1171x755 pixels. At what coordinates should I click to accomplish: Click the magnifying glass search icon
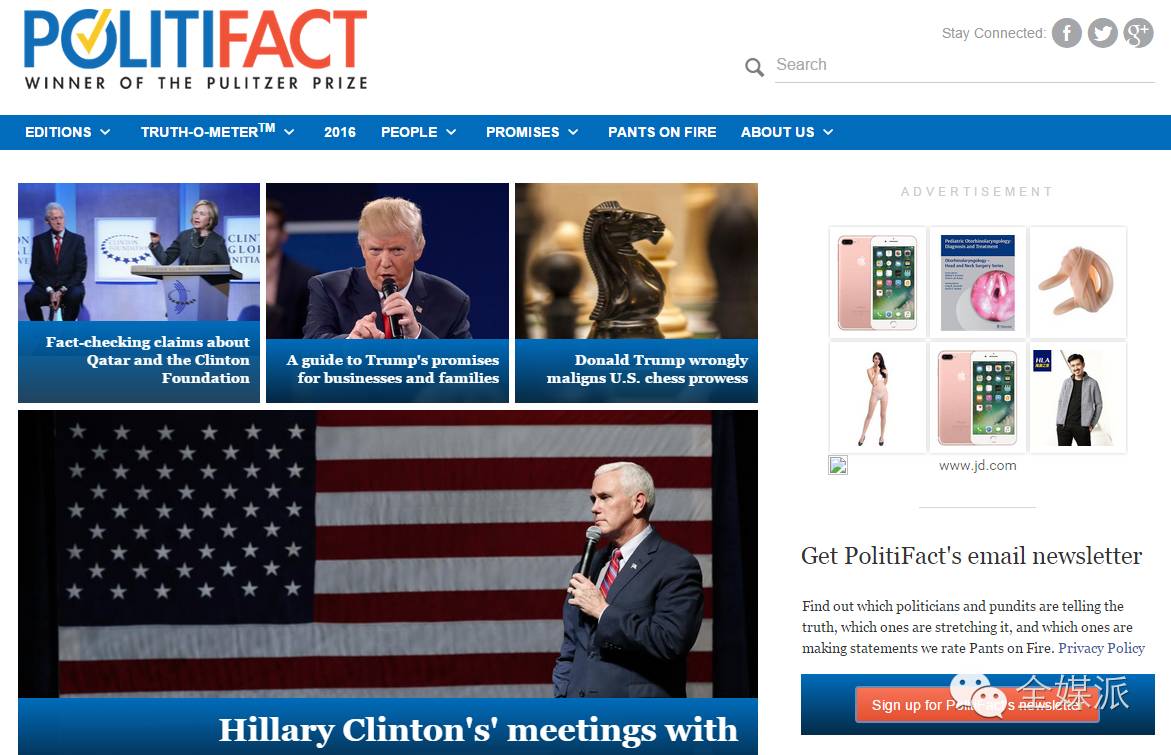pyautogui.click(x=754, y=67)
